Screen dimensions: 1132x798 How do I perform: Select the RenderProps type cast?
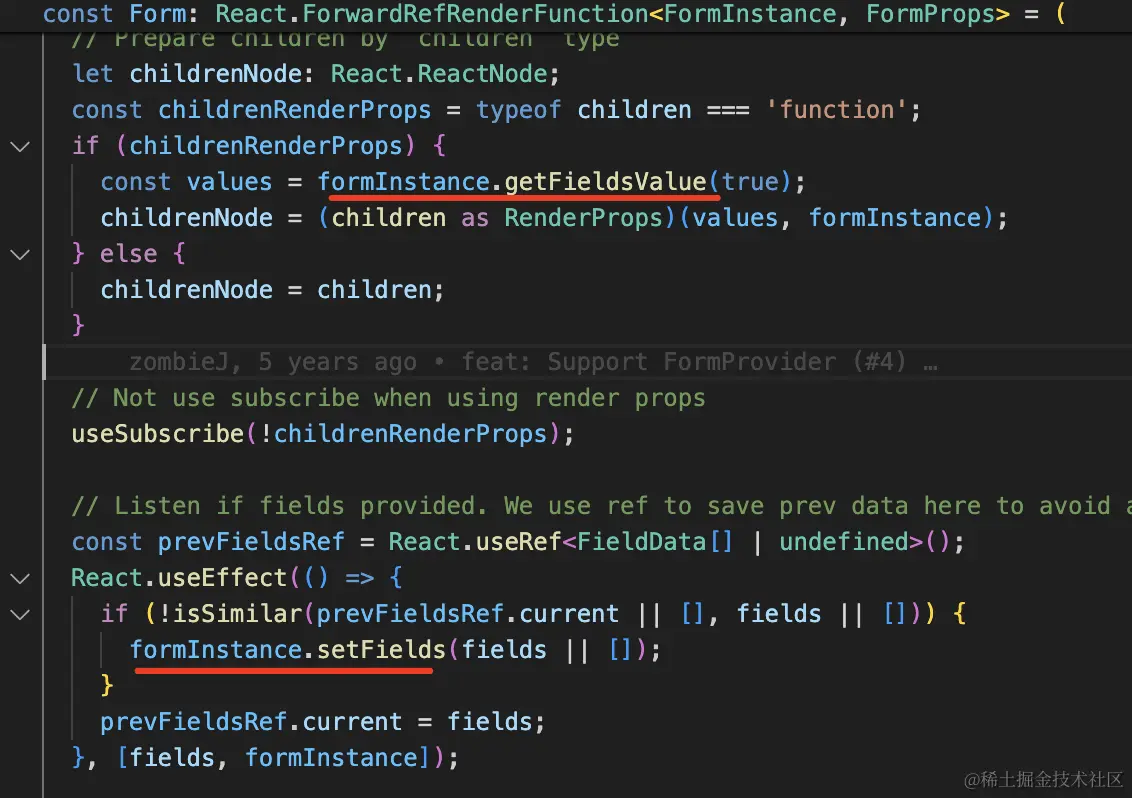[x=583, y=218]
